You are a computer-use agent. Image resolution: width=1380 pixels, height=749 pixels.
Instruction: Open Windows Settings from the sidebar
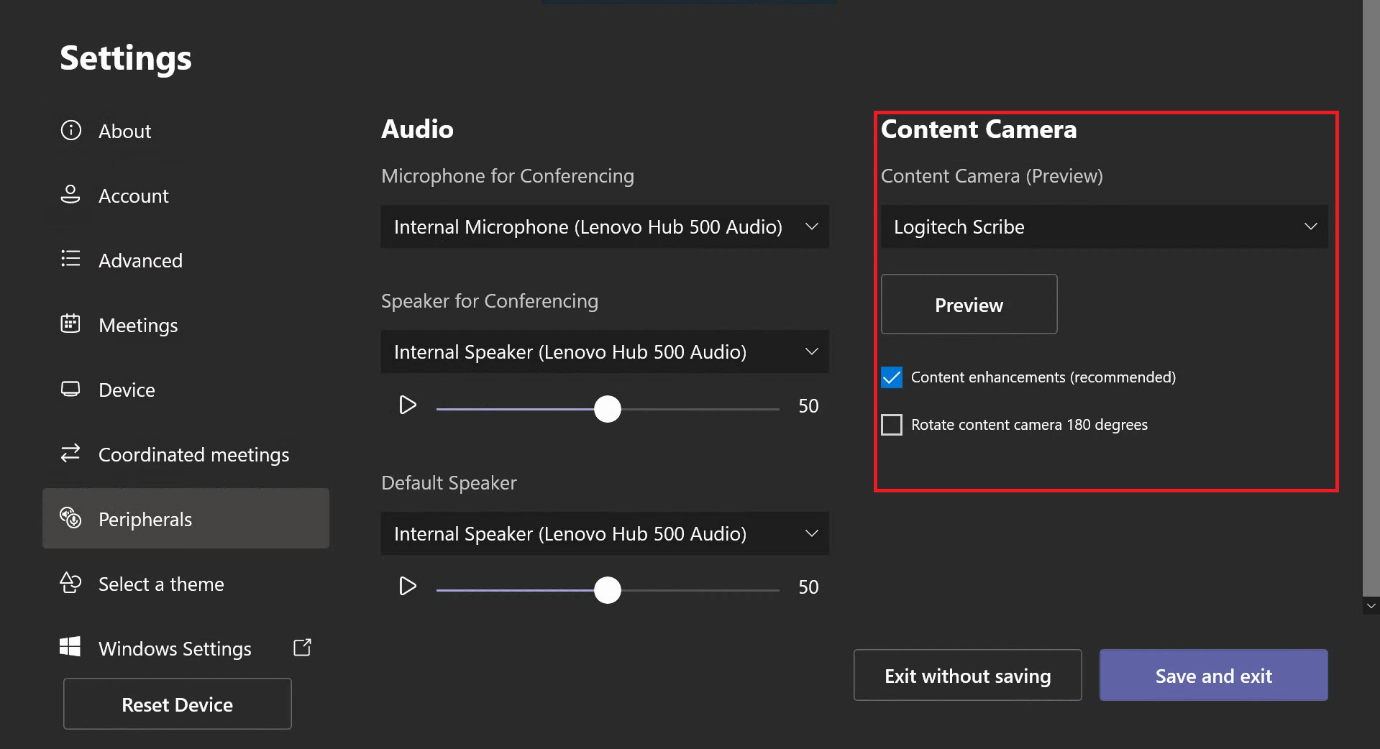pos(174,647)
